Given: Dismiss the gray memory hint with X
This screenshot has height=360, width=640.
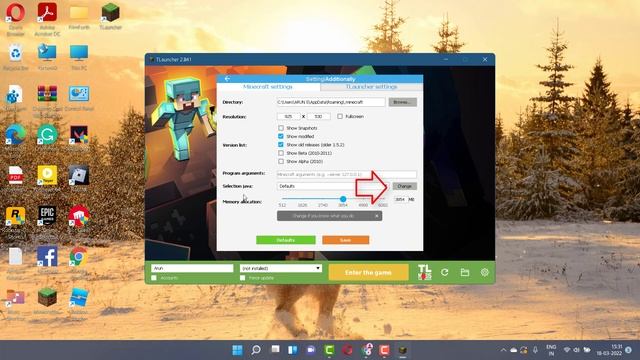Looking at the screenshot, I should click(376, 216).
